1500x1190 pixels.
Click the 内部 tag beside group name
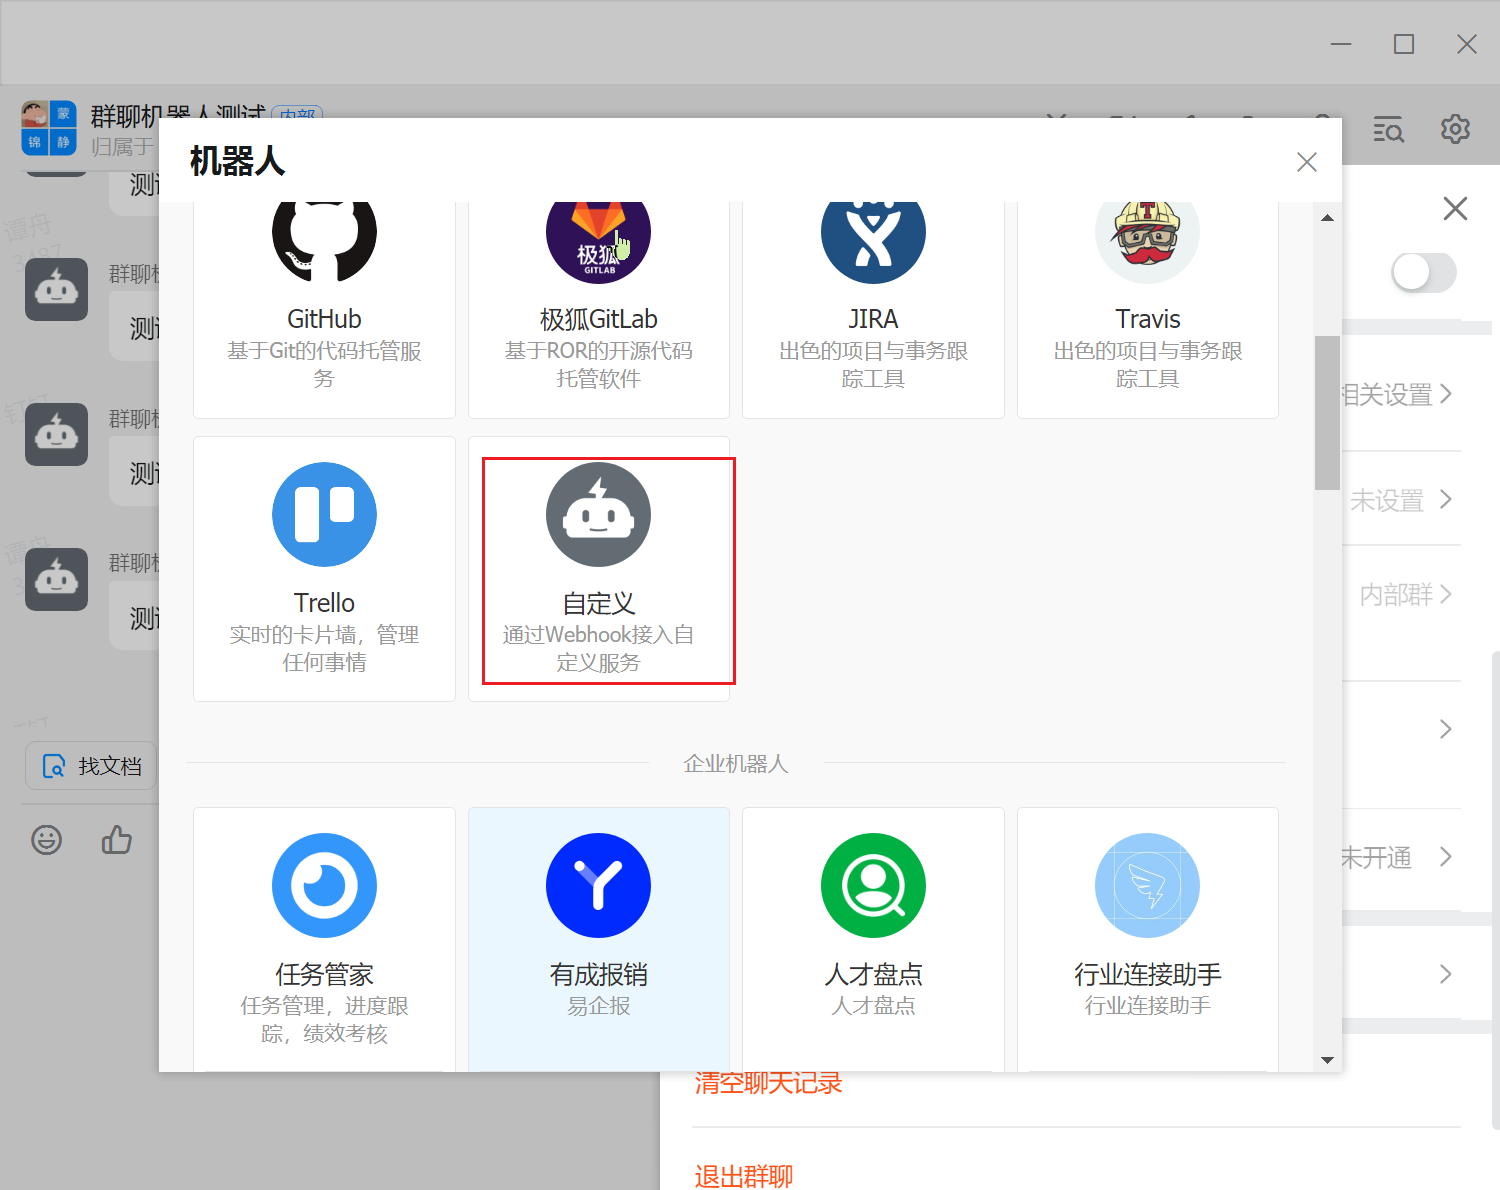(297, 113)
